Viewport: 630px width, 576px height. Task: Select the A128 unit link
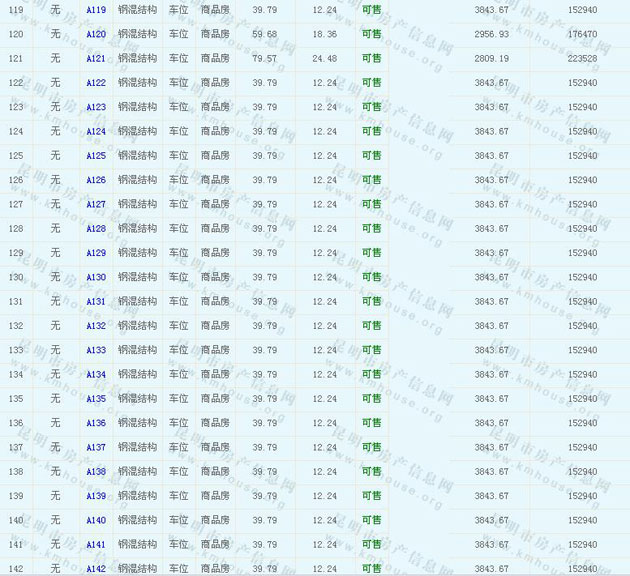[x=96, y=229]
